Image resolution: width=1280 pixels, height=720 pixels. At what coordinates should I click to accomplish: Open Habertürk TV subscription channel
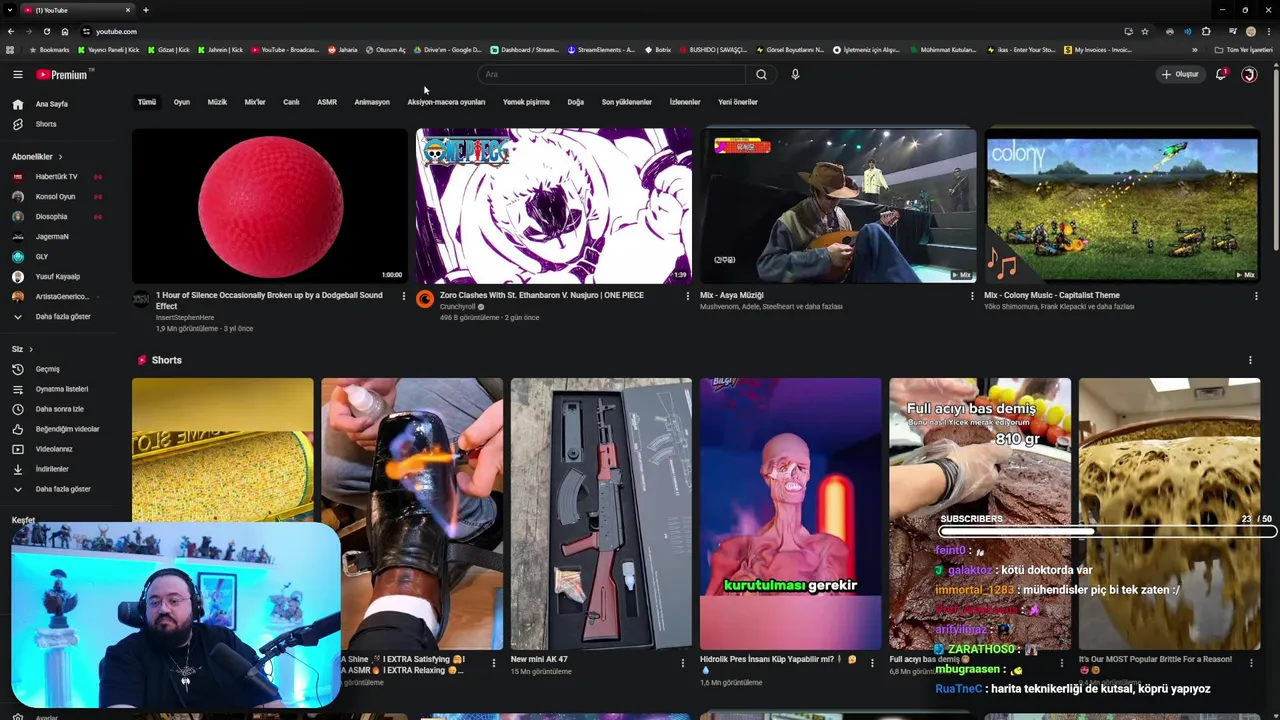point(56,177)
